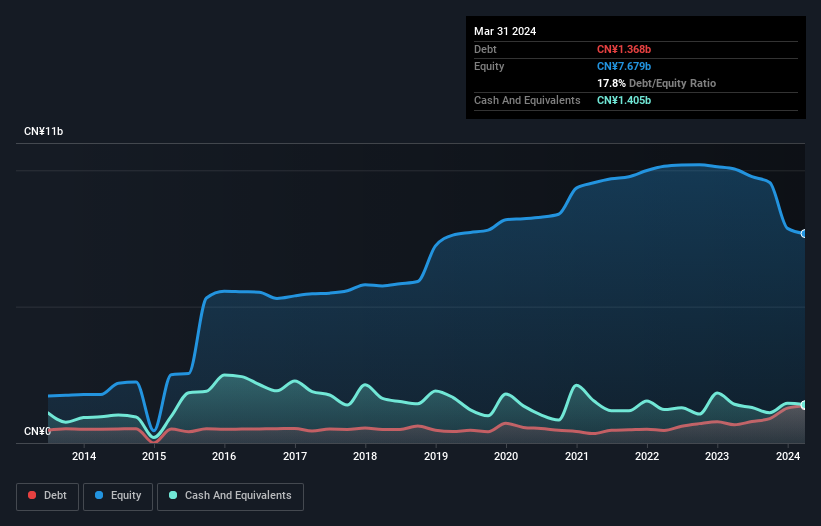
Task: Click the tooltip Cash And Equivalents label
Action: pyautogui.click(x=527, y=100)
